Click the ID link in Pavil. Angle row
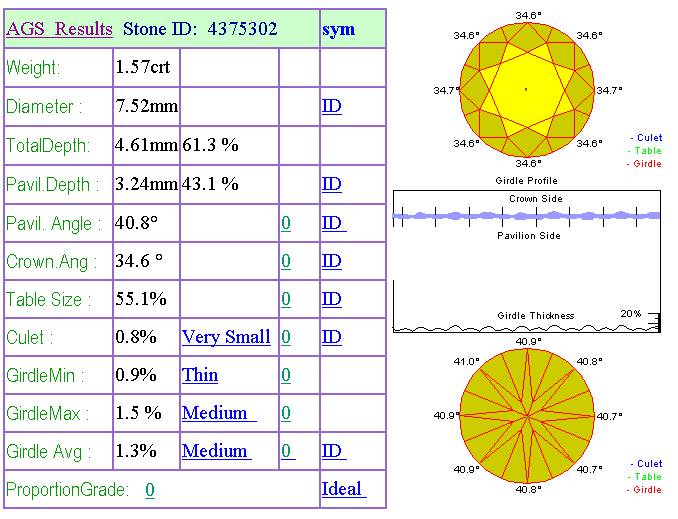 pos(334,223)
